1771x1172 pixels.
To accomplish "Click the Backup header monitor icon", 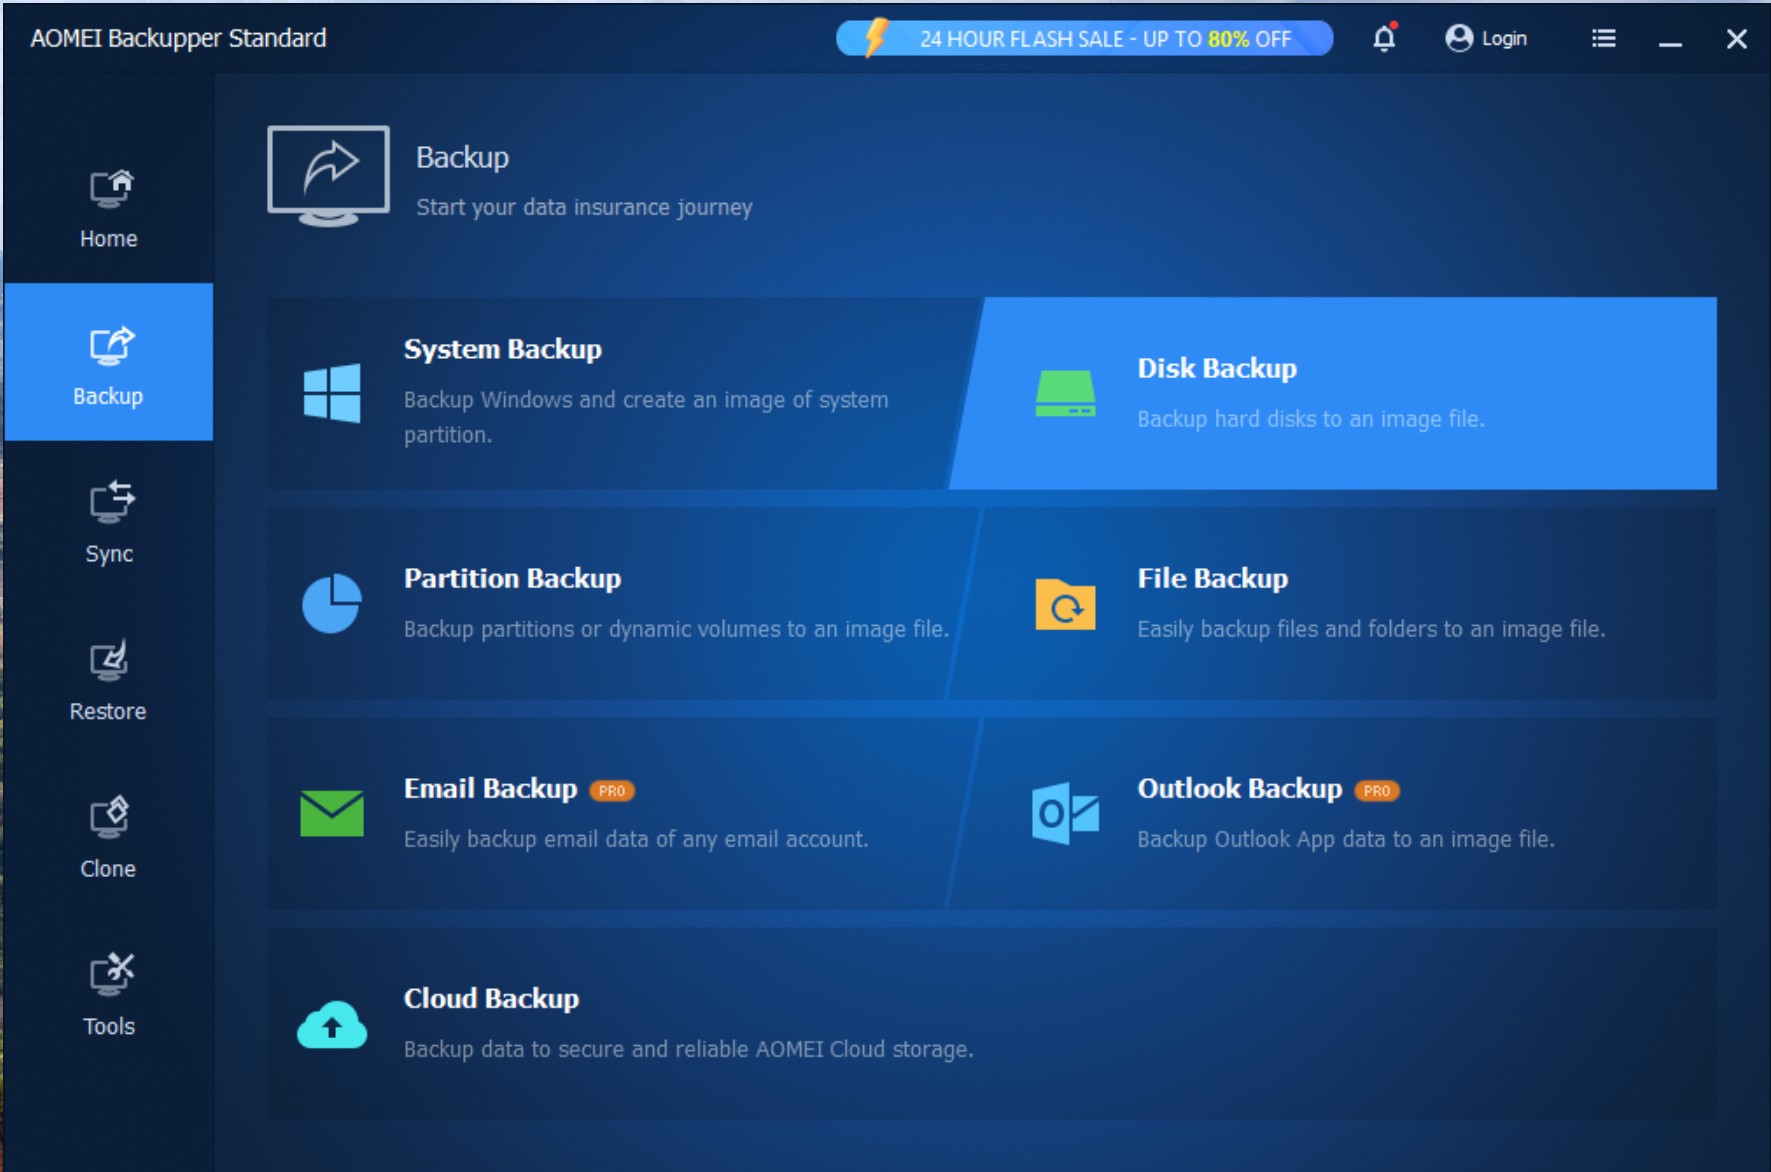I will click(x=328, y=176).
